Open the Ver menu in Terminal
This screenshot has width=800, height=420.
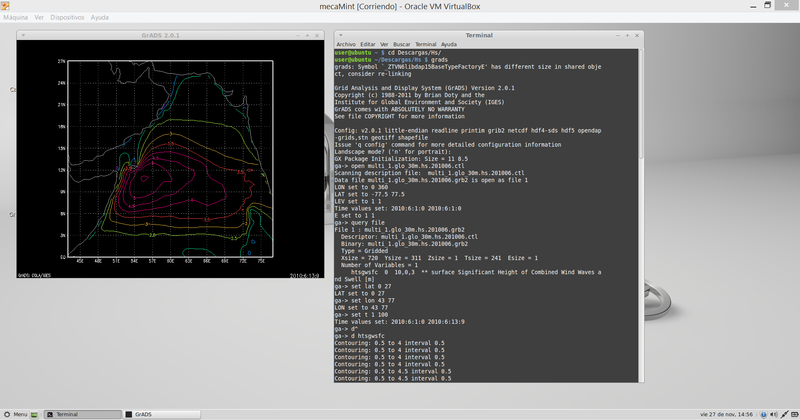(x=384, y=44)
